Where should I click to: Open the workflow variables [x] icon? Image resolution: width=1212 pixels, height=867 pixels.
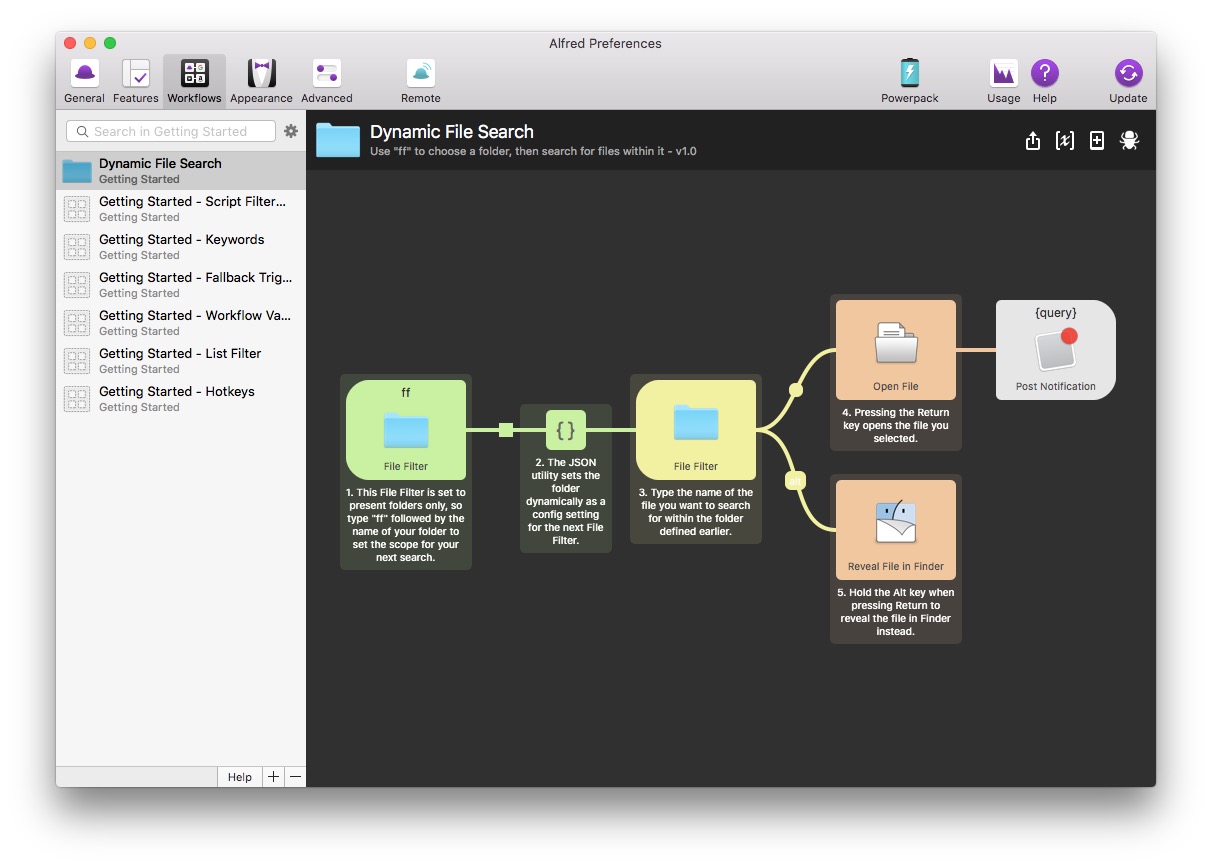1065,141
